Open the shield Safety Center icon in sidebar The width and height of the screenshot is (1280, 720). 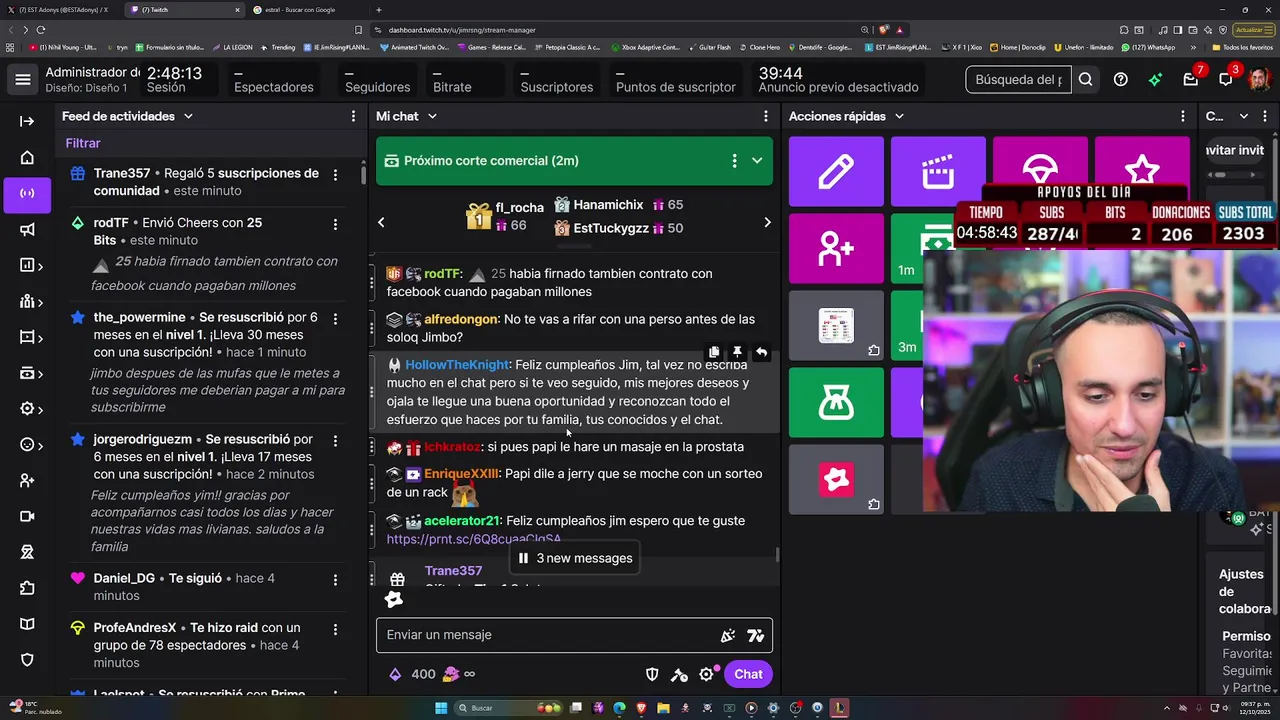tap(27, 660)
